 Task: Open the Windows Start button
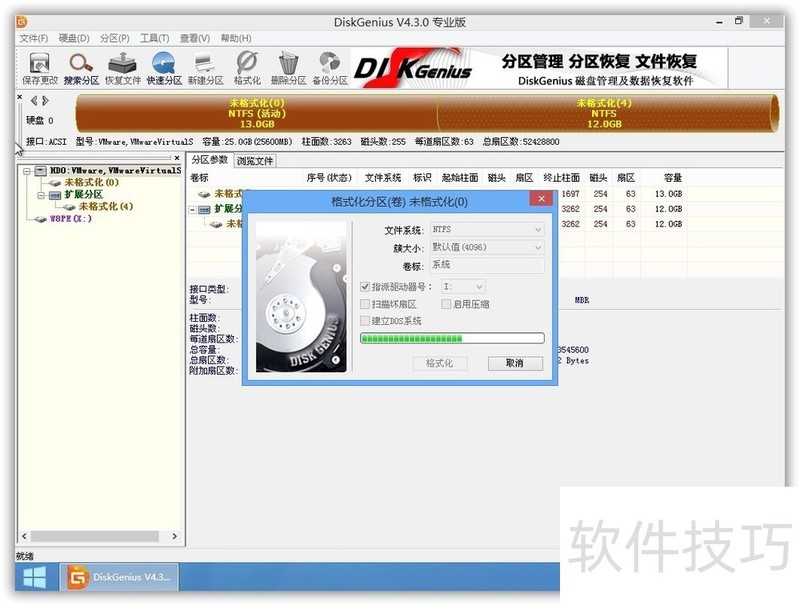(35, 577)
